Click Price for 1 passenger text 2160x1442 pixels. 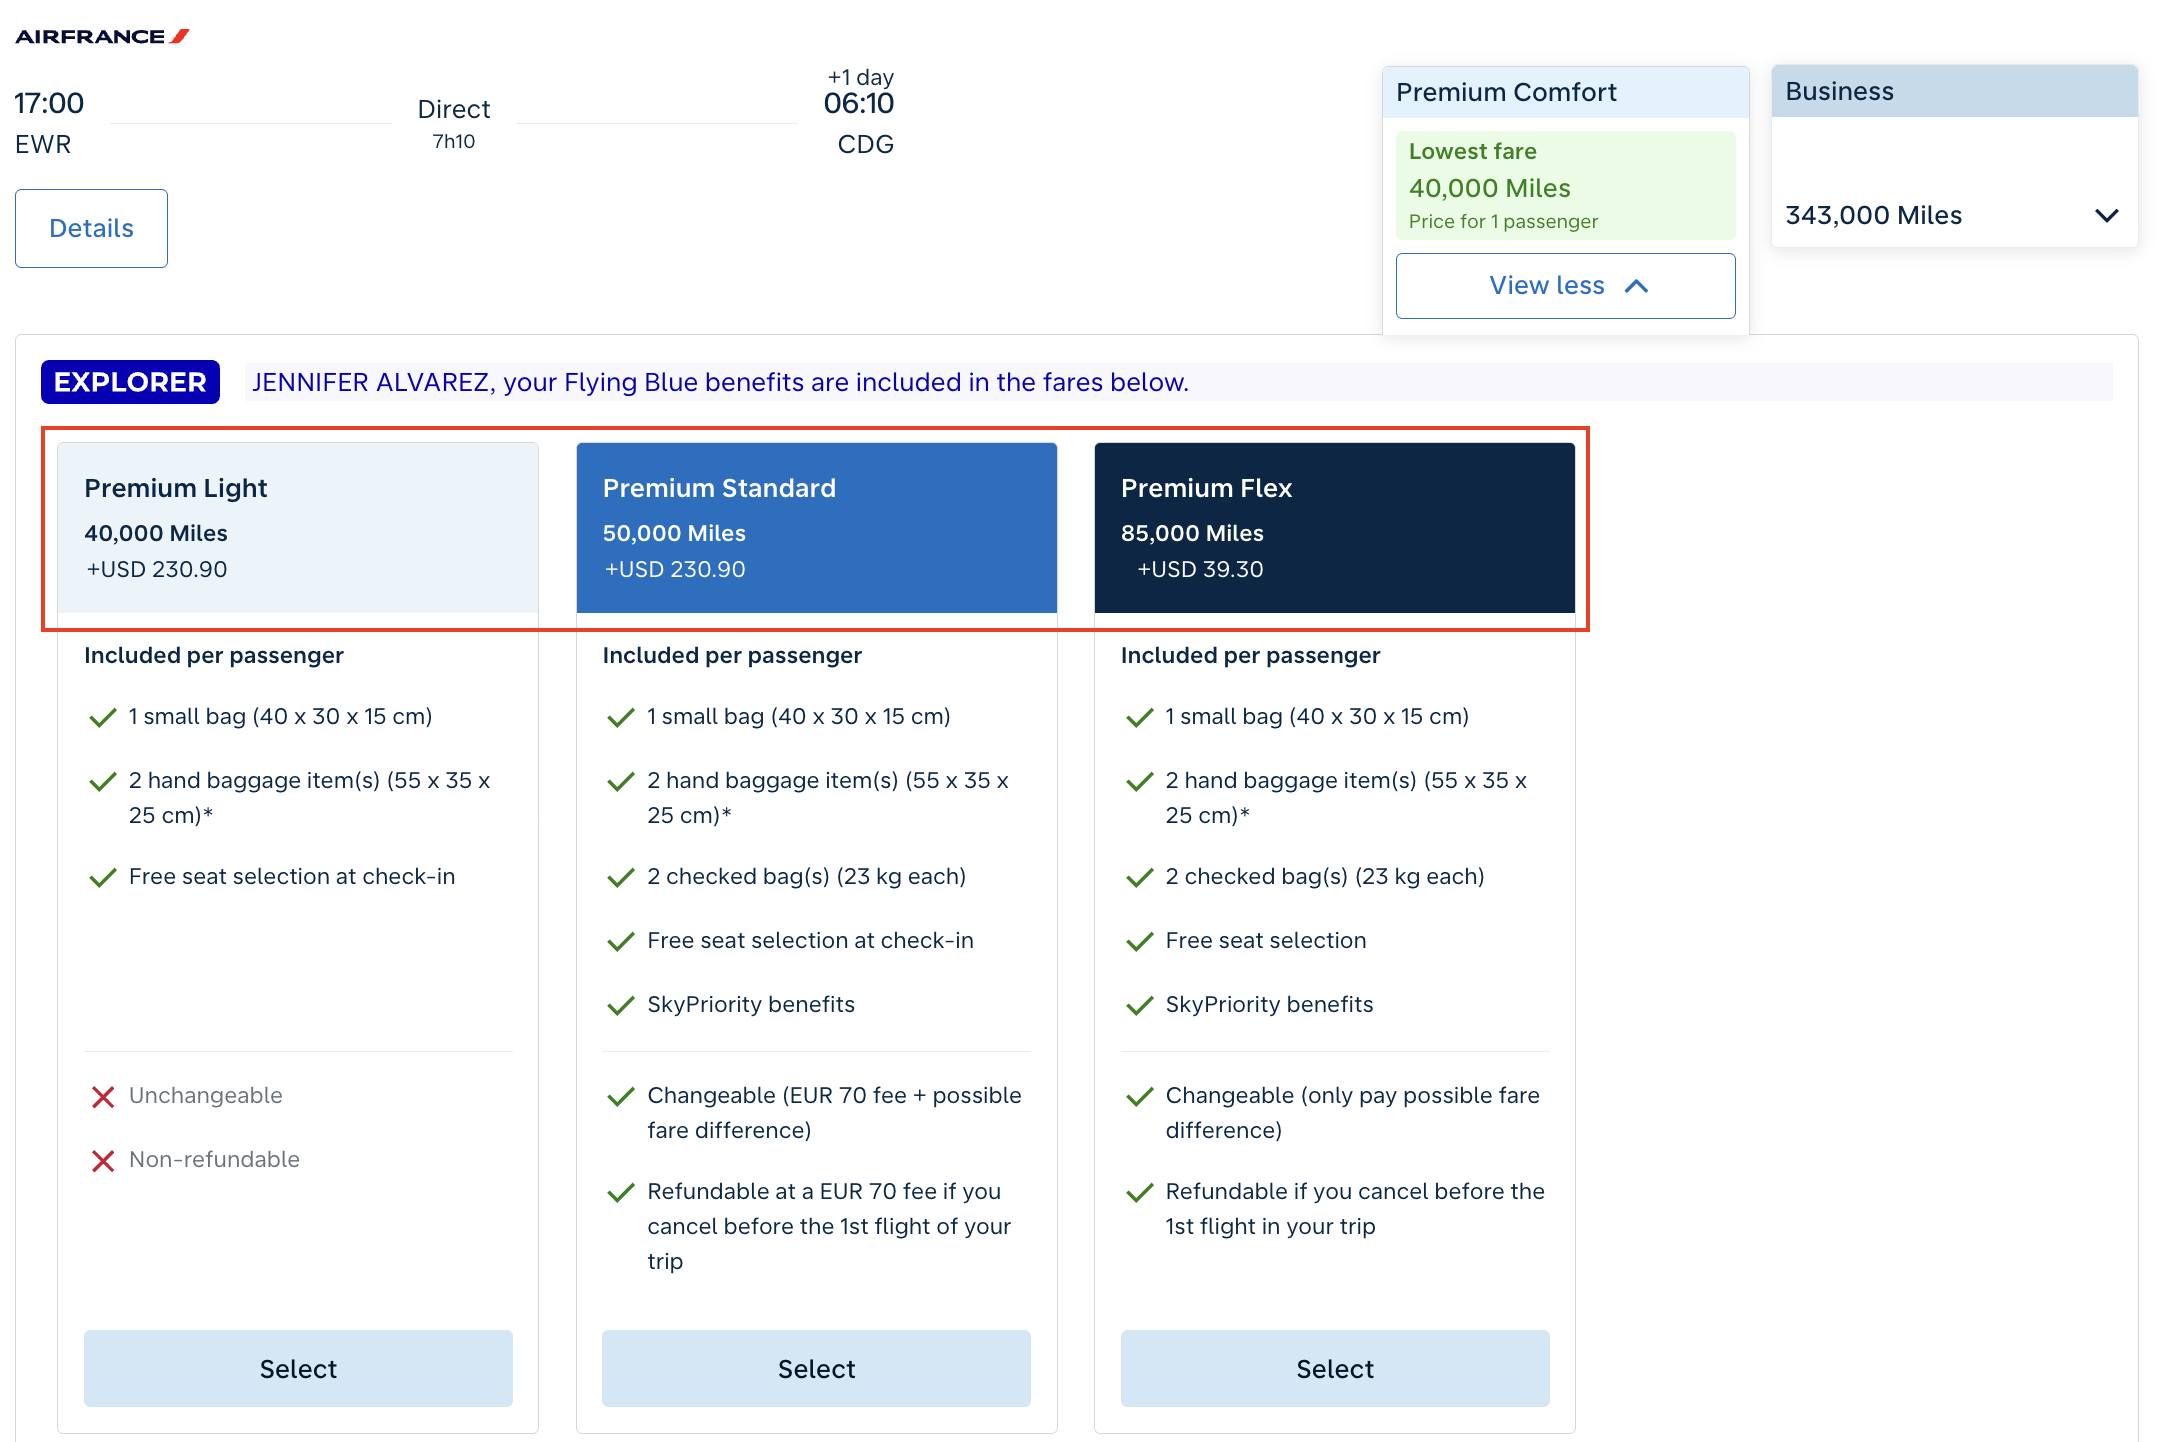(1503, 221)
